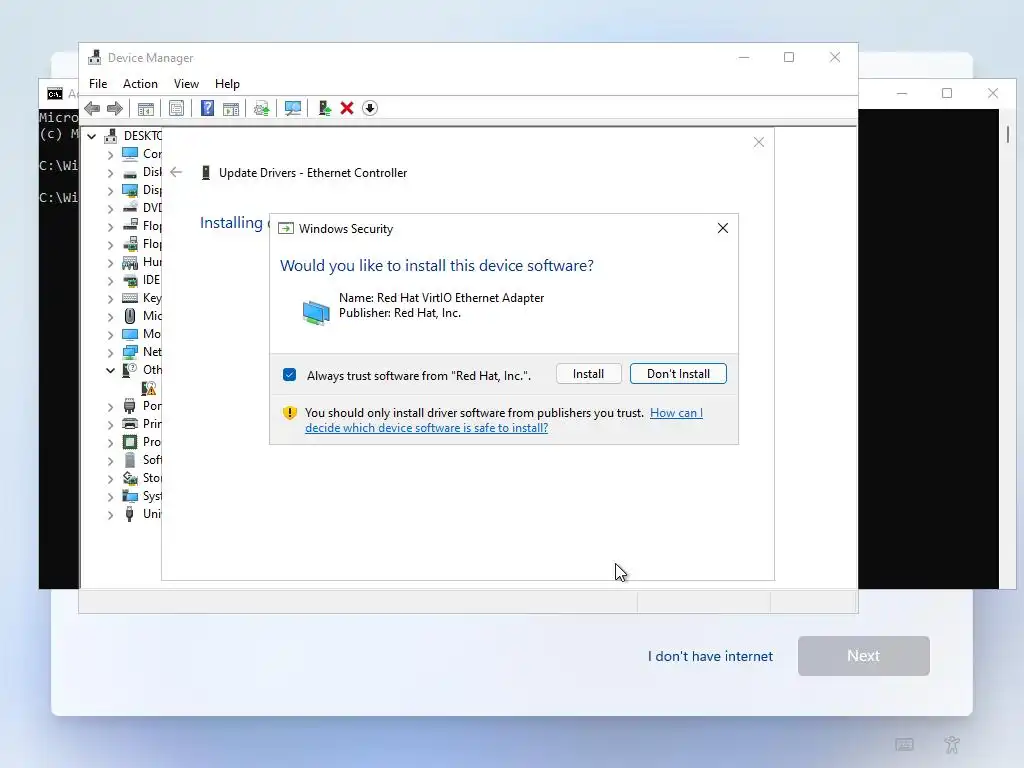Open the Properties toolbar icon

176,108
